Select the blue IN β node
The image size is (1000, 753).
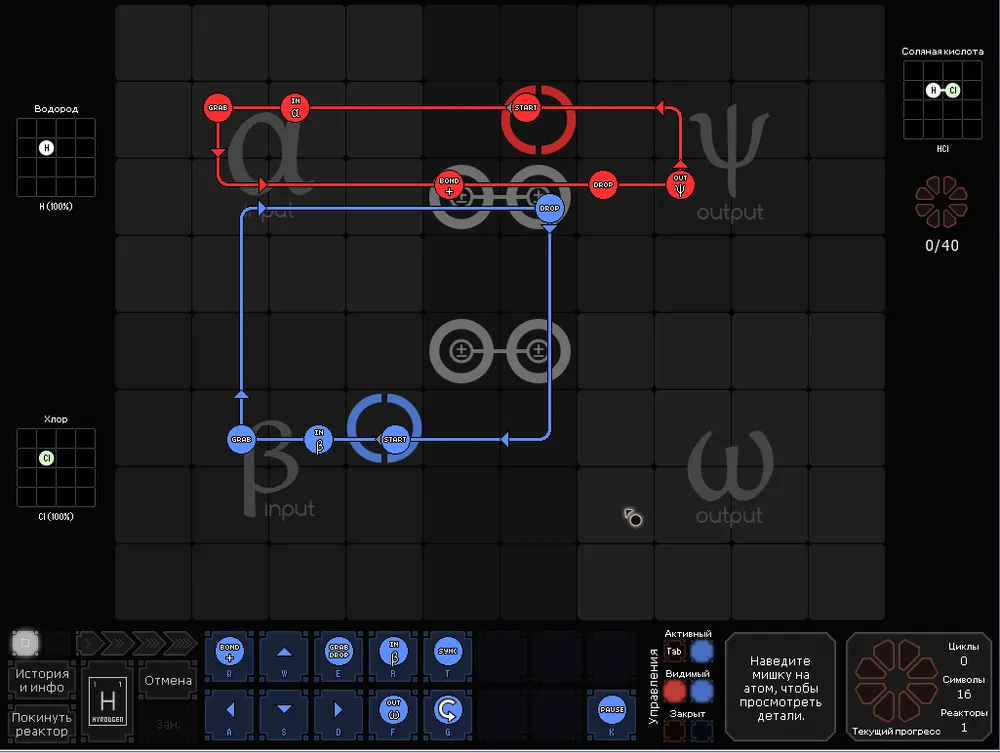point(319,439)
